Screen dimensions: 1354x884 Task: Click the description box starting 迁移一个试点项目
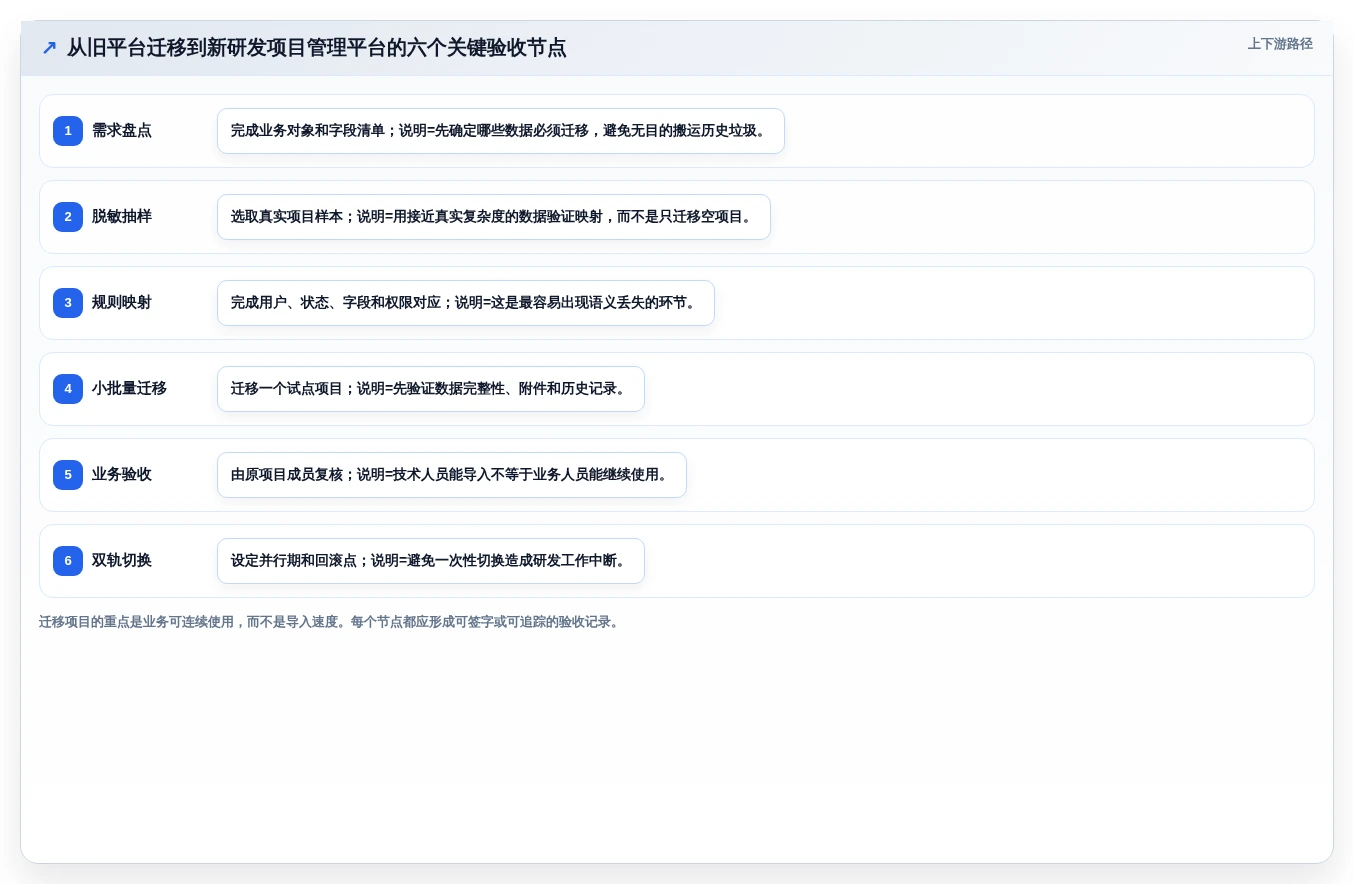click(431, 389)
